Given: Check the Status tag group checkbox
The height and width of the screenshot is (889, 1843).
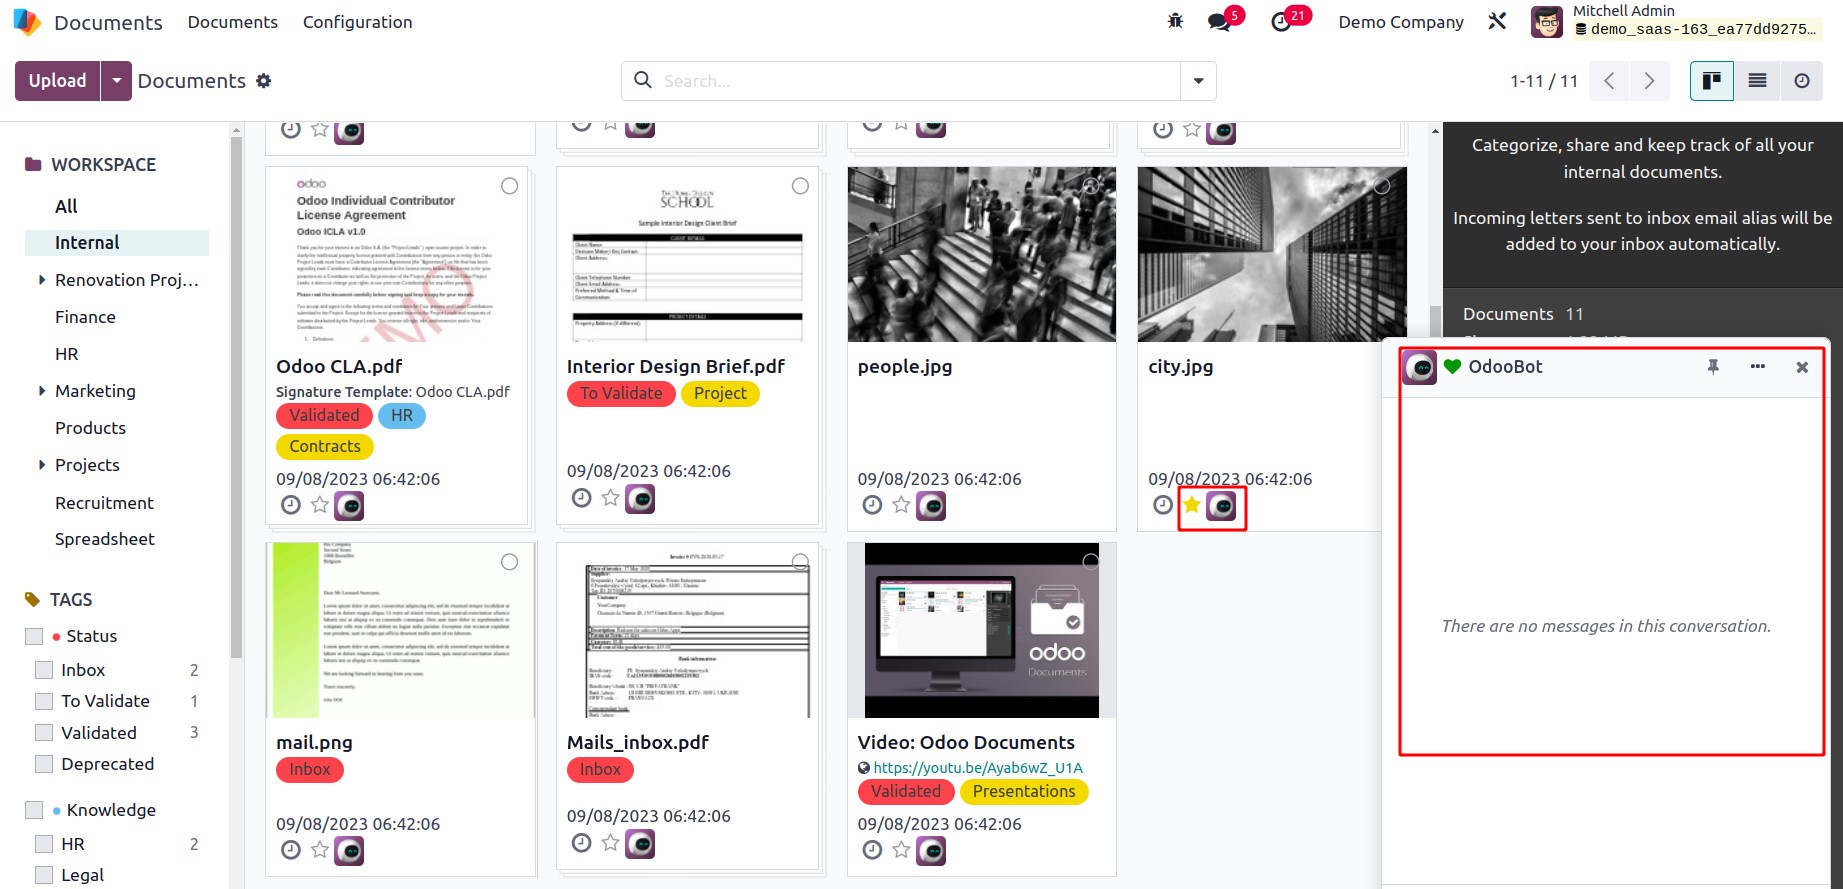Looking at the screenshot, I should pos(34,636).
